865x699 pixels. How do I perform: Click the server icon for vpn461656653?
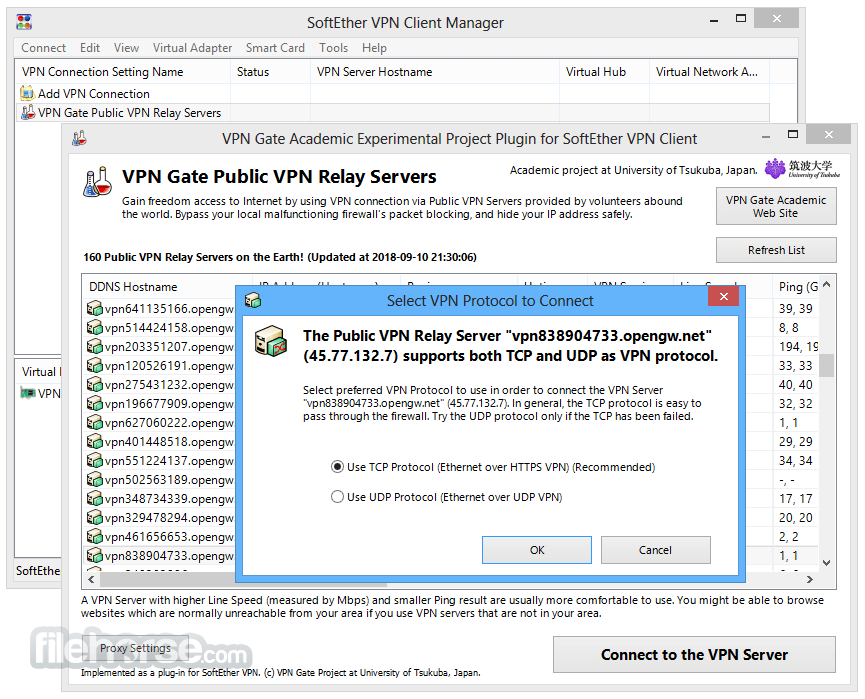coord(94,537)
